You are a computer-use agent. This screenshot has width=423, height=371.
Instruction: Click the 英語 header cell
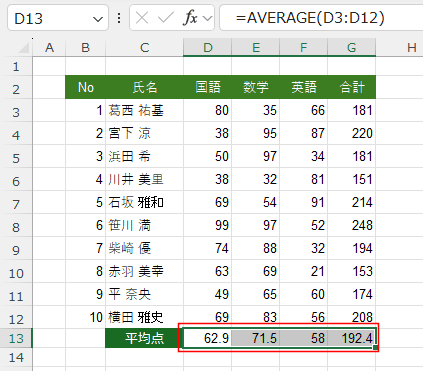304,87
